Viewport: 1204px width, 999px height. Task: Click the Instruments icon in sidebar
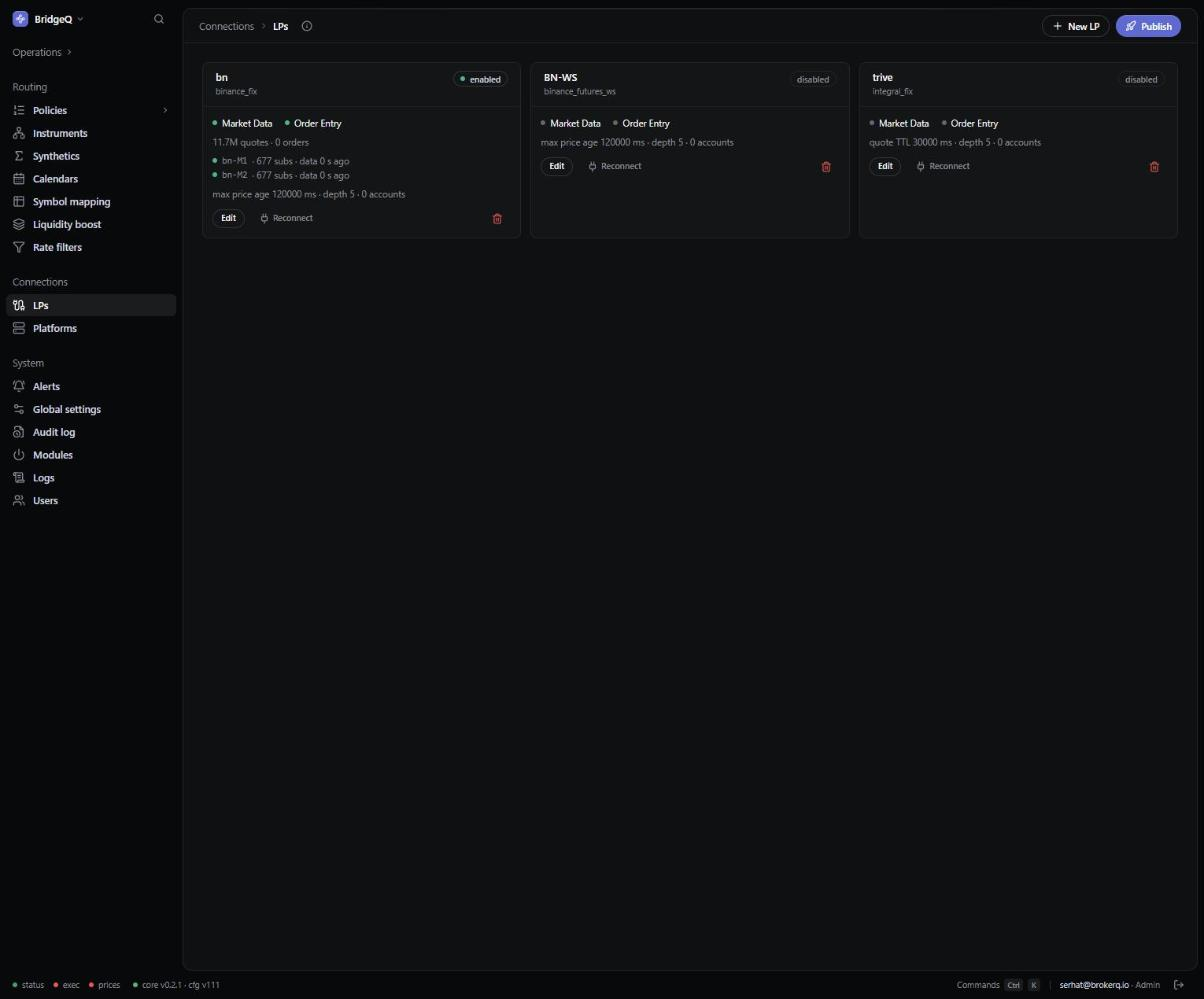tap(19, 133)
